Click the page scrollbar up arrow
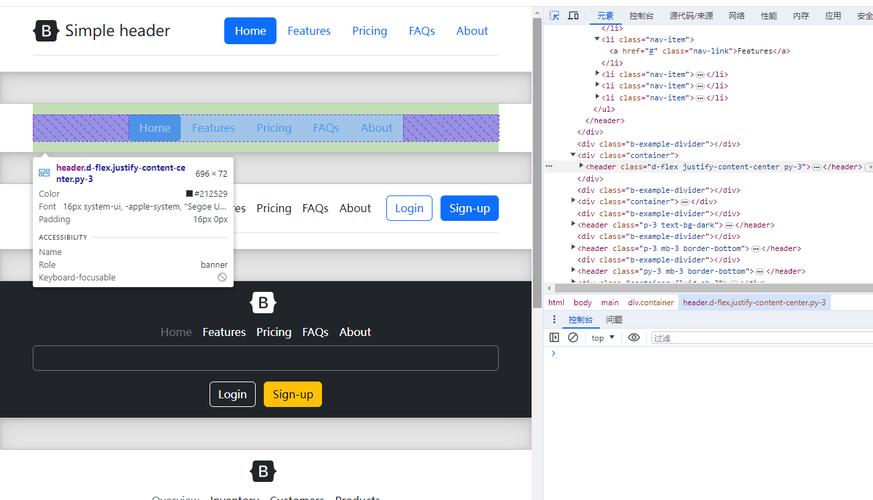Image resolution: width=873 pixels, height=500 pixels. pyautogui.click(x=537, y=13)
